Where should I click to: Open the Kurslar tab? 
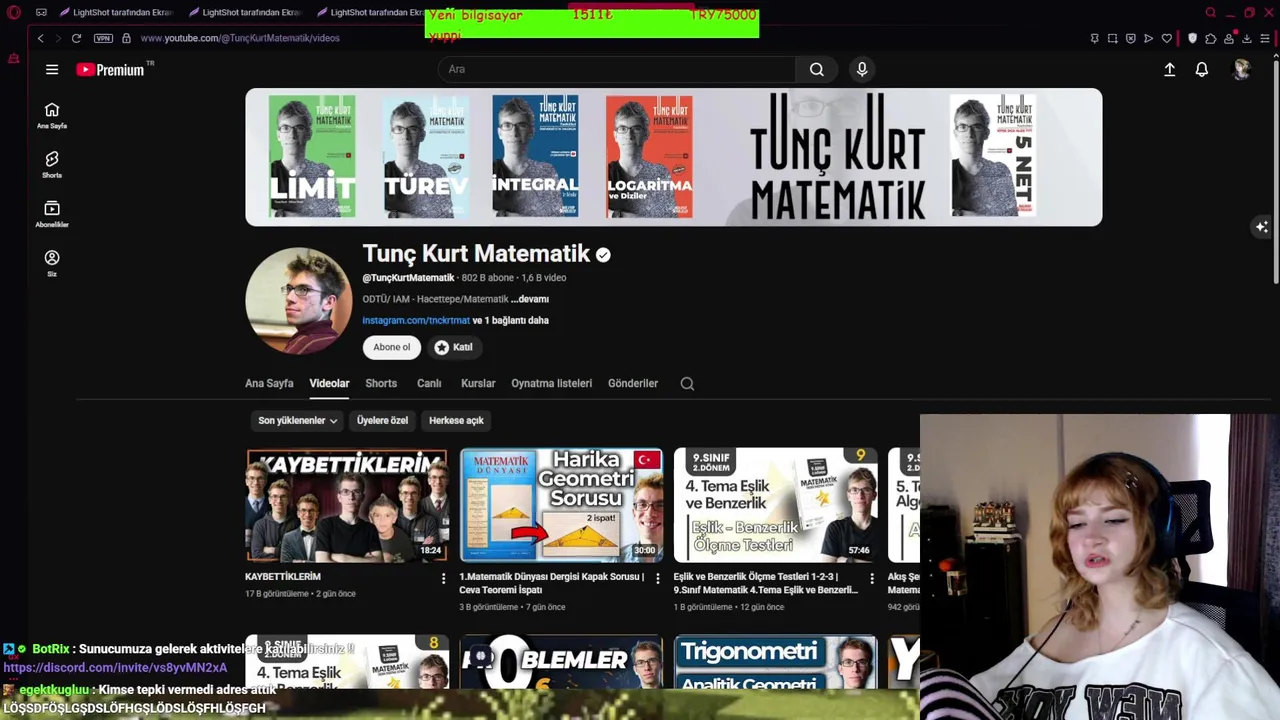478,384
